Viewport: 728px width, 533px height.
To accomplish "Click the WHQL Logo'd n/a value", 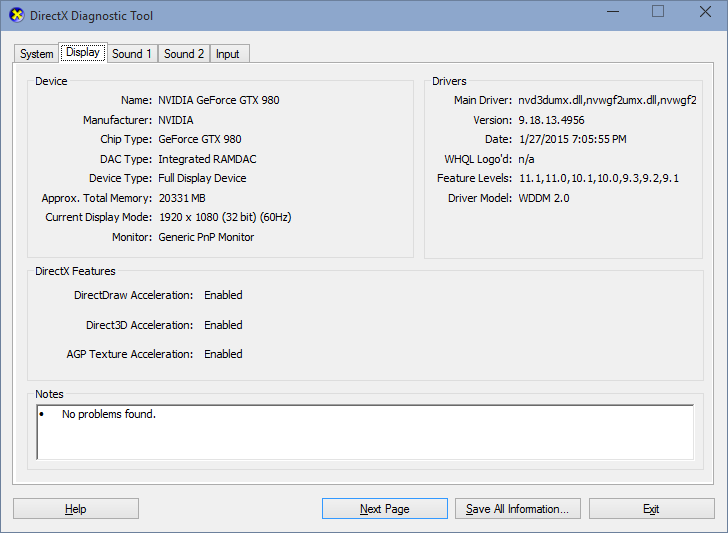I will click(526, 159).
